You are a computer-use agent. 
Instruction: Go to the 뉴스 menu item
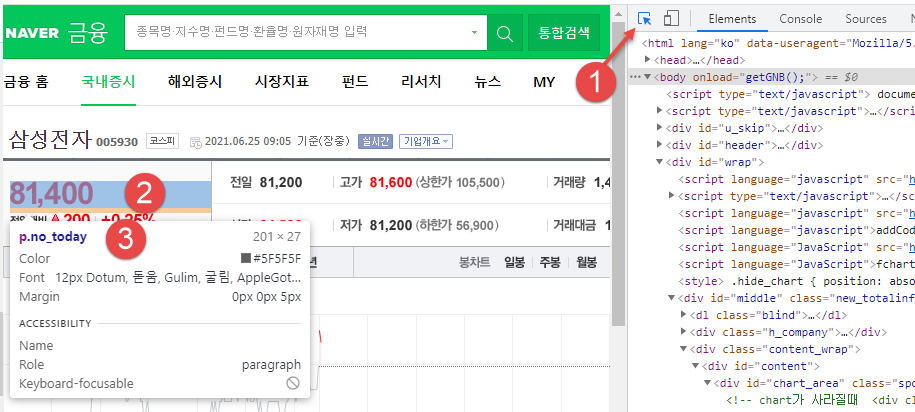pos(488,82)
